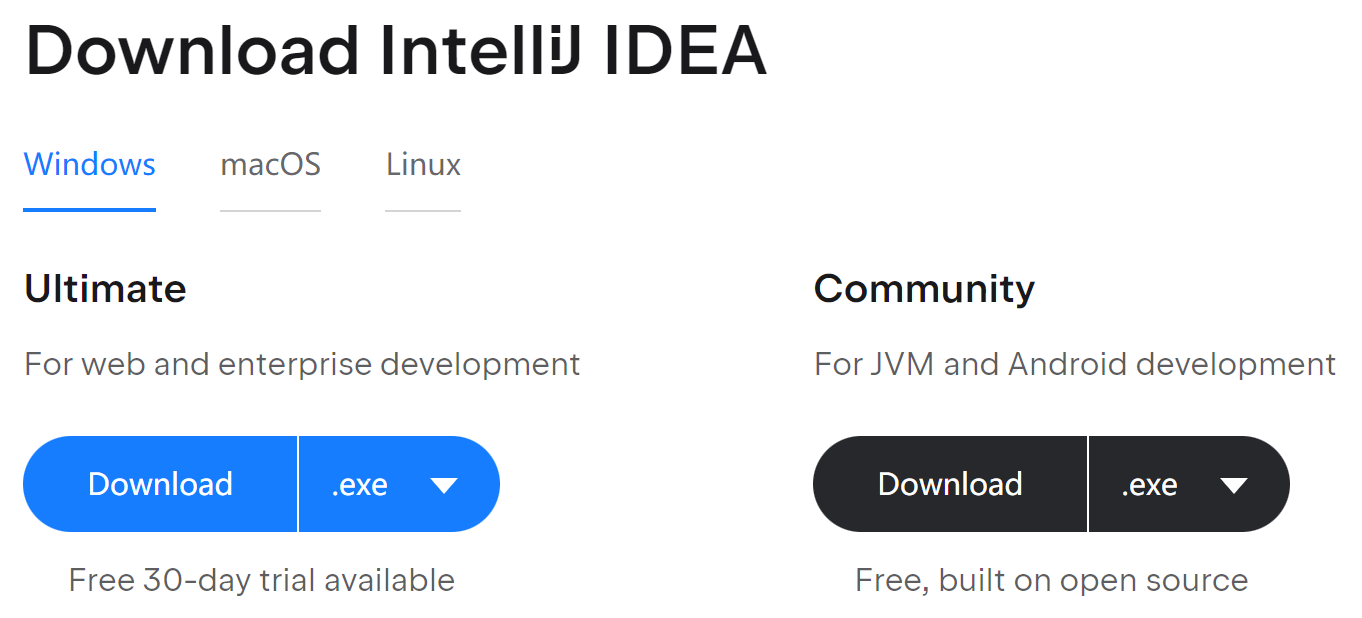1362x618 pixels.
Task: Expand the Ultimate installer type arrow
Action: (443, 486)
